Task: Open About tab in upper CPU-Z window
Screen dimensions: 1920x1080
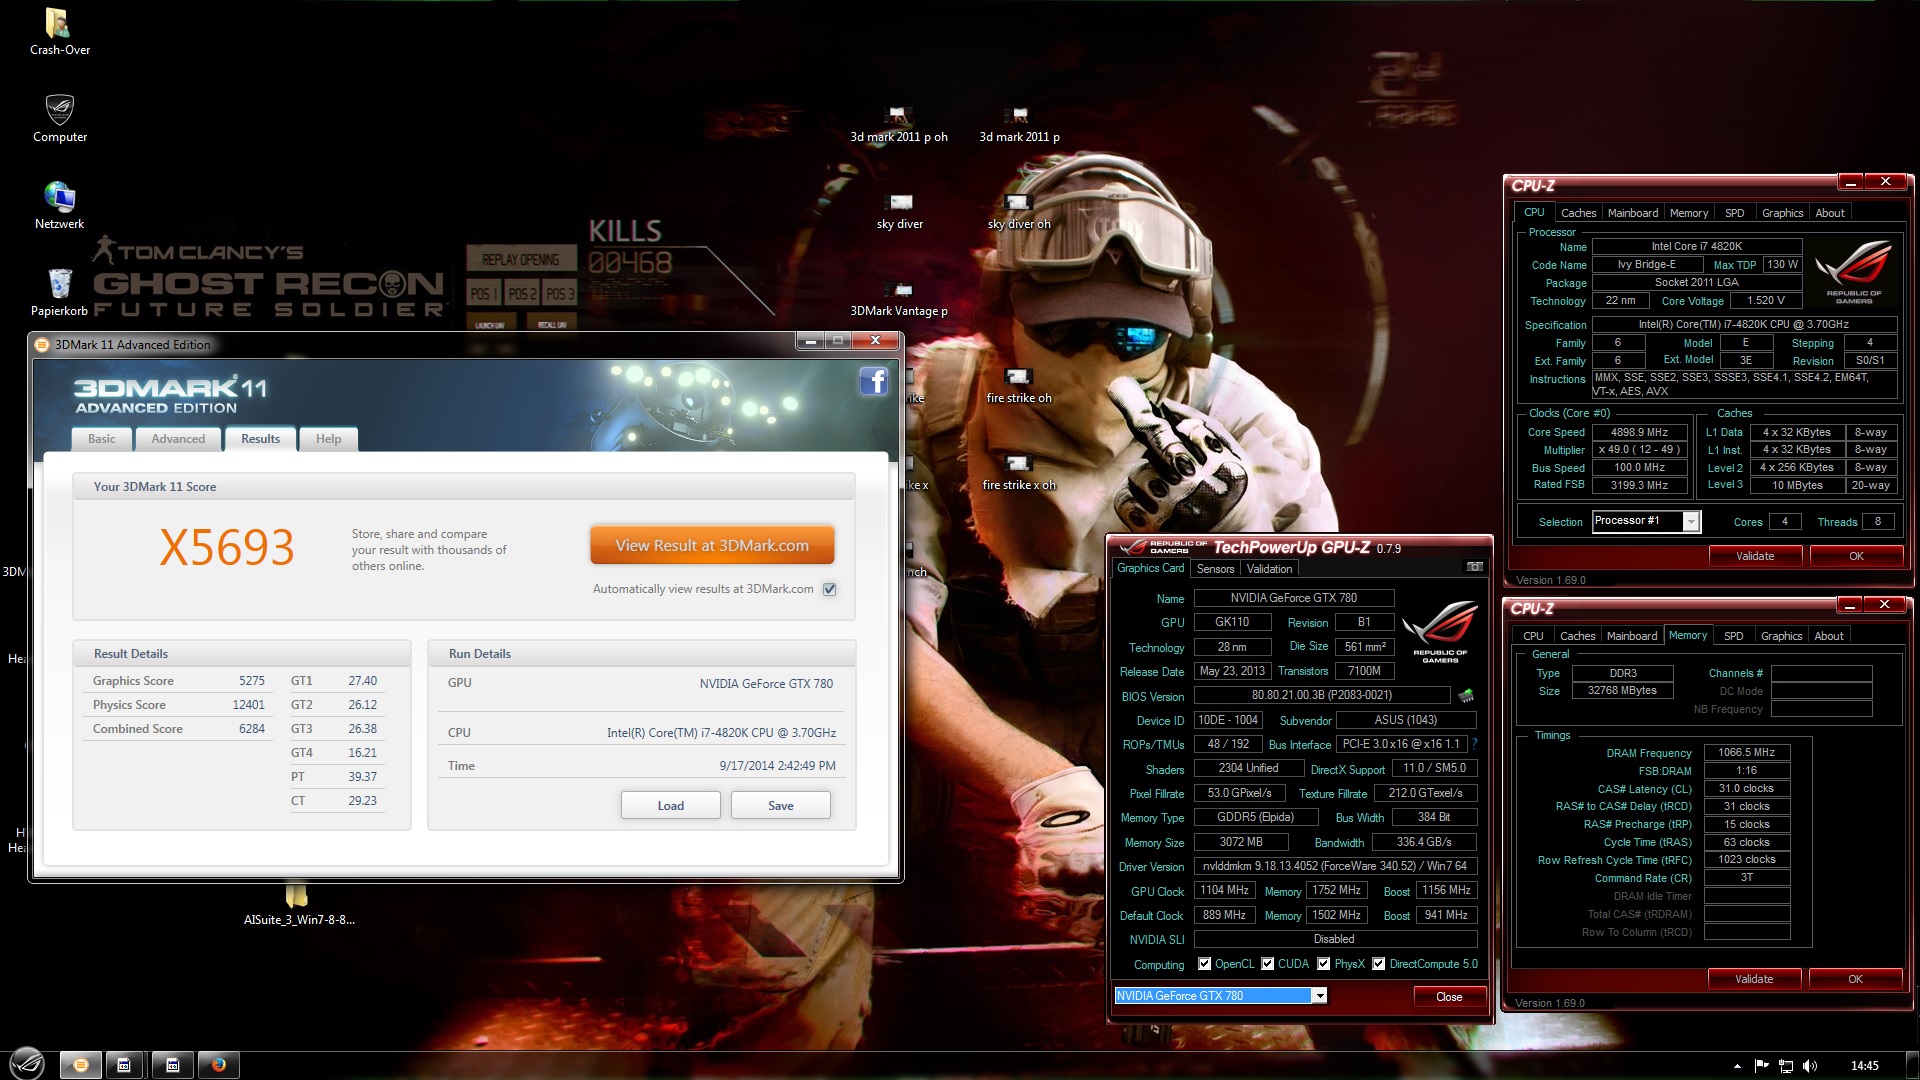Action: click(x=1830, y=213)
